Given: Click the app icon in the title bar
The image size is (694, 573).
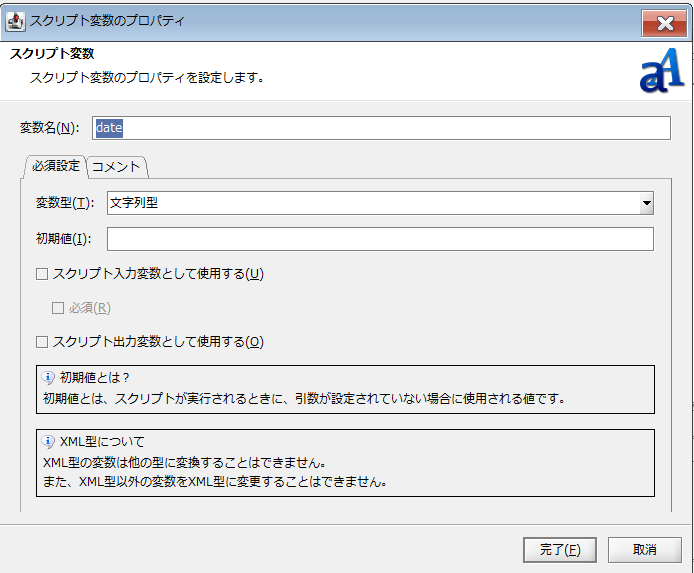Looking at the screenshot, I should 15,21.
